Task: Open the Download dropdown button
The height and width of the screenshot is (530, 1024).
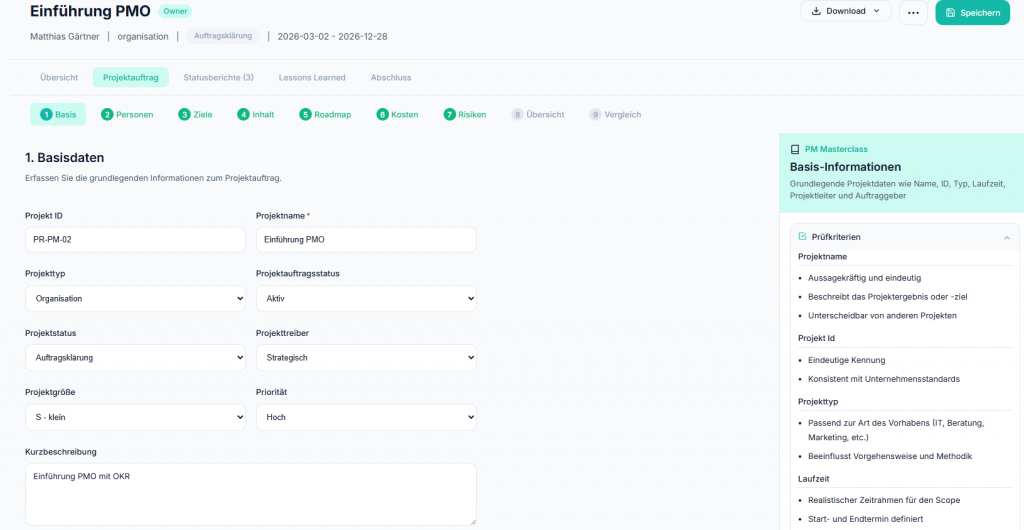Action: pyautogui.click(x=846, y=11)
